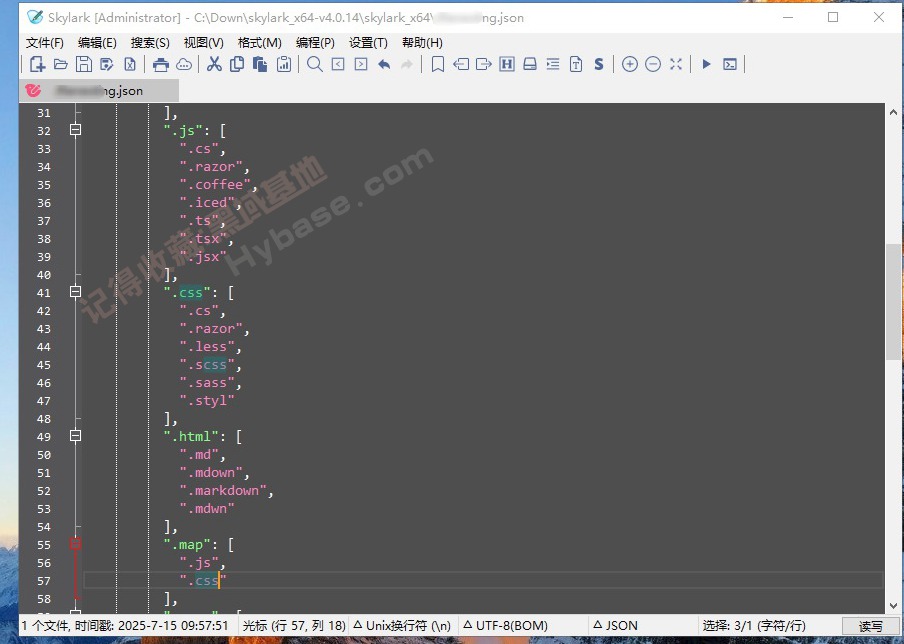
Task: Click the clipboard history icon
Action: pos(284,64)
